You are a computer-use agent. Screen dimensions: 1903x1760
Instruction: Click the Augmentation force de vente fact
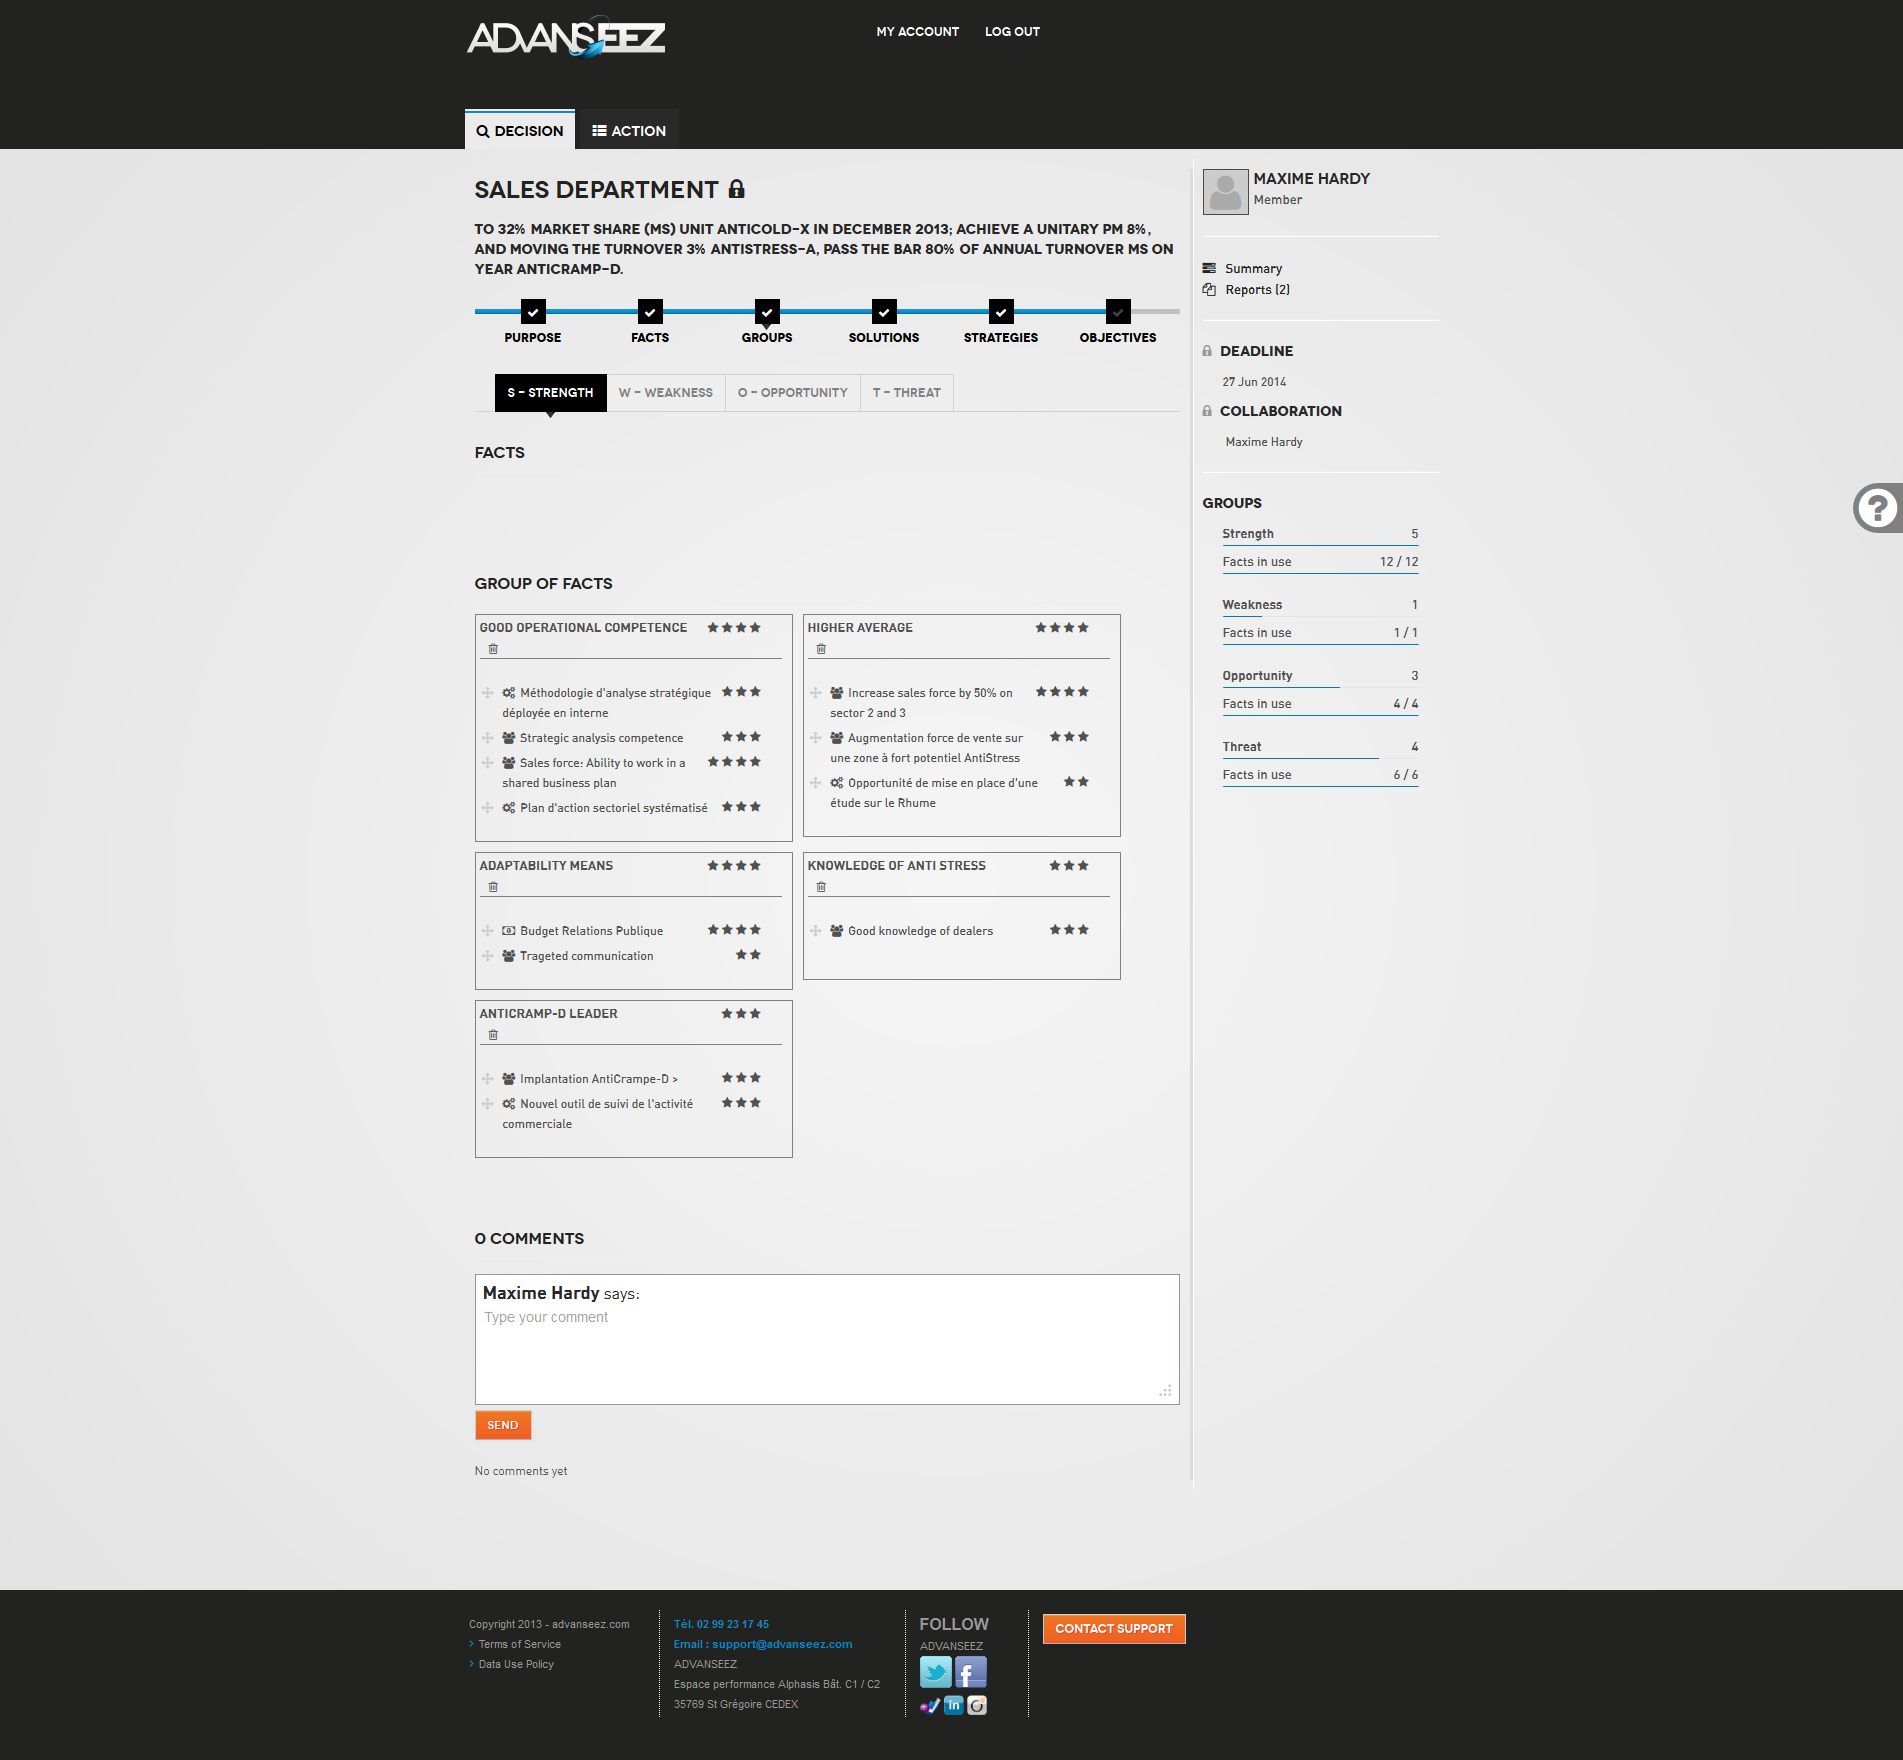926,748
